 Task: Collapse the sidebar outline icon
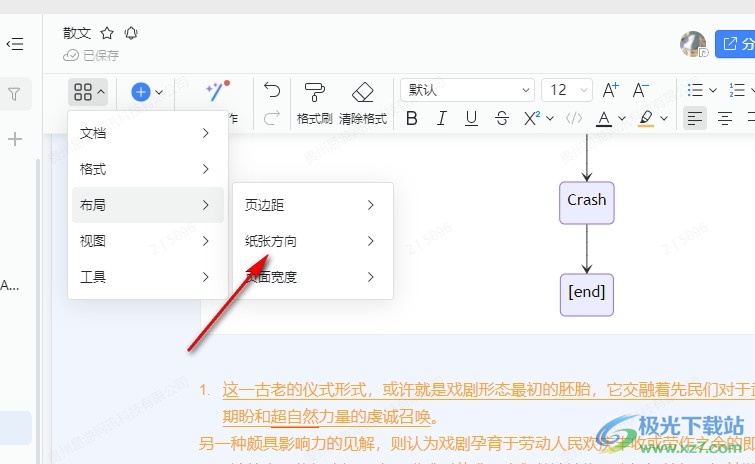[x=15, y=44]
